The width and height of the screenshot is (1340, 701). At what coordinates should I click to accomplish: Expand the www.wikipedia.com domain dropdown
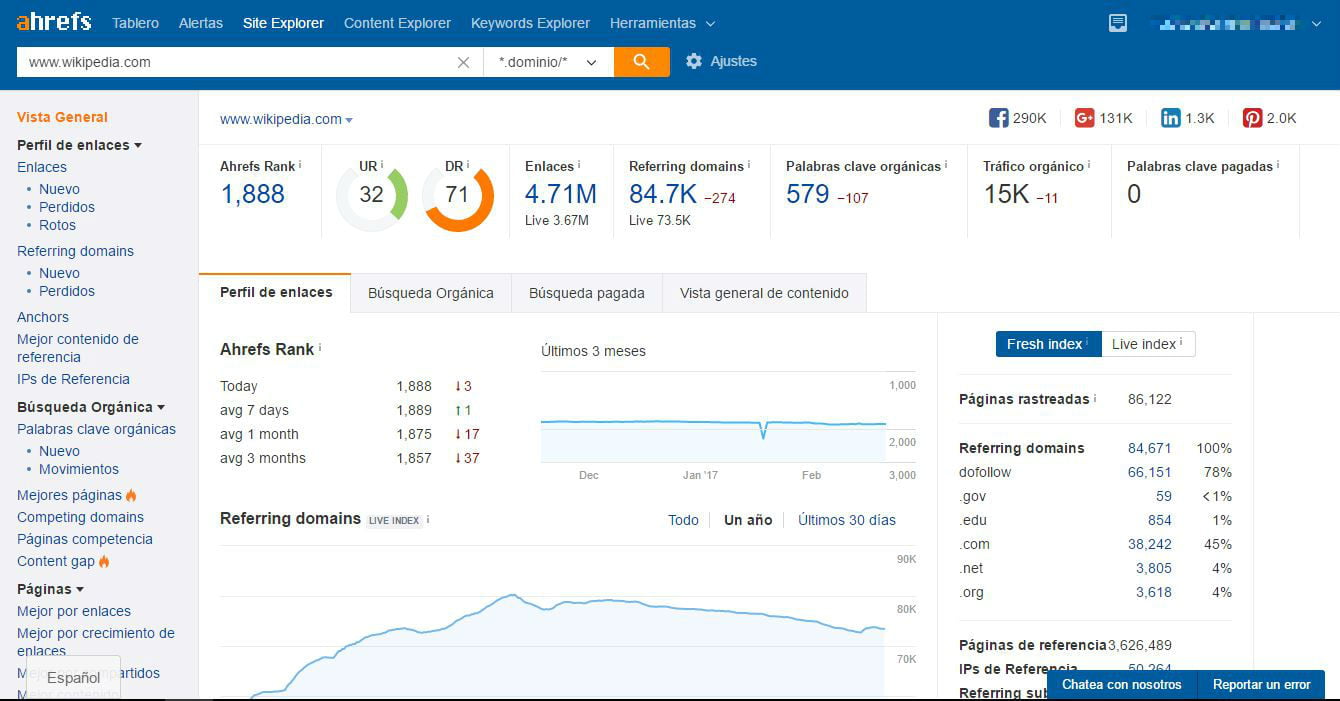pyautogui.click(x=286, y=119)
